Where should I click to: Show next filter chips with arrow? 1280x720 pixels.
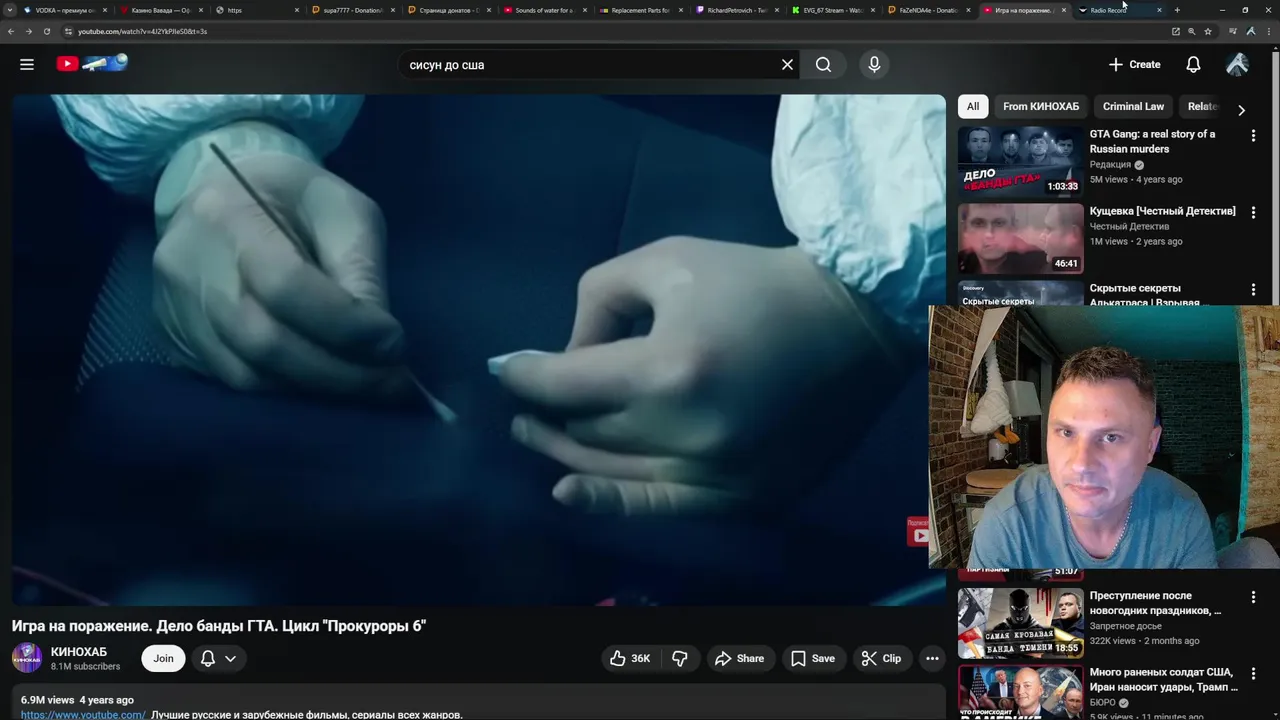1241,110
